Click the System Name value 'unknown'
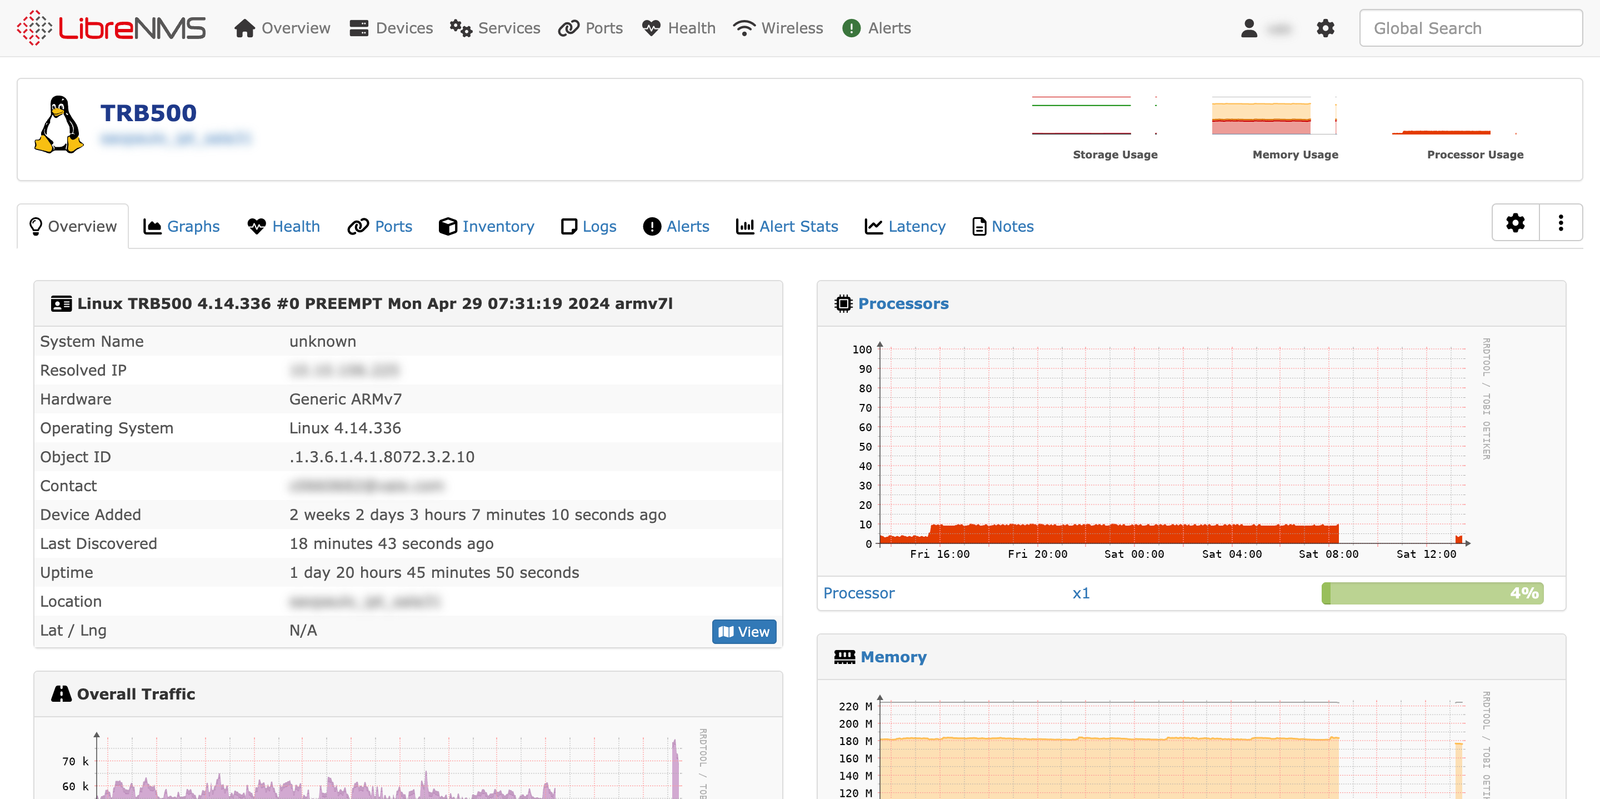 (322, 341)
